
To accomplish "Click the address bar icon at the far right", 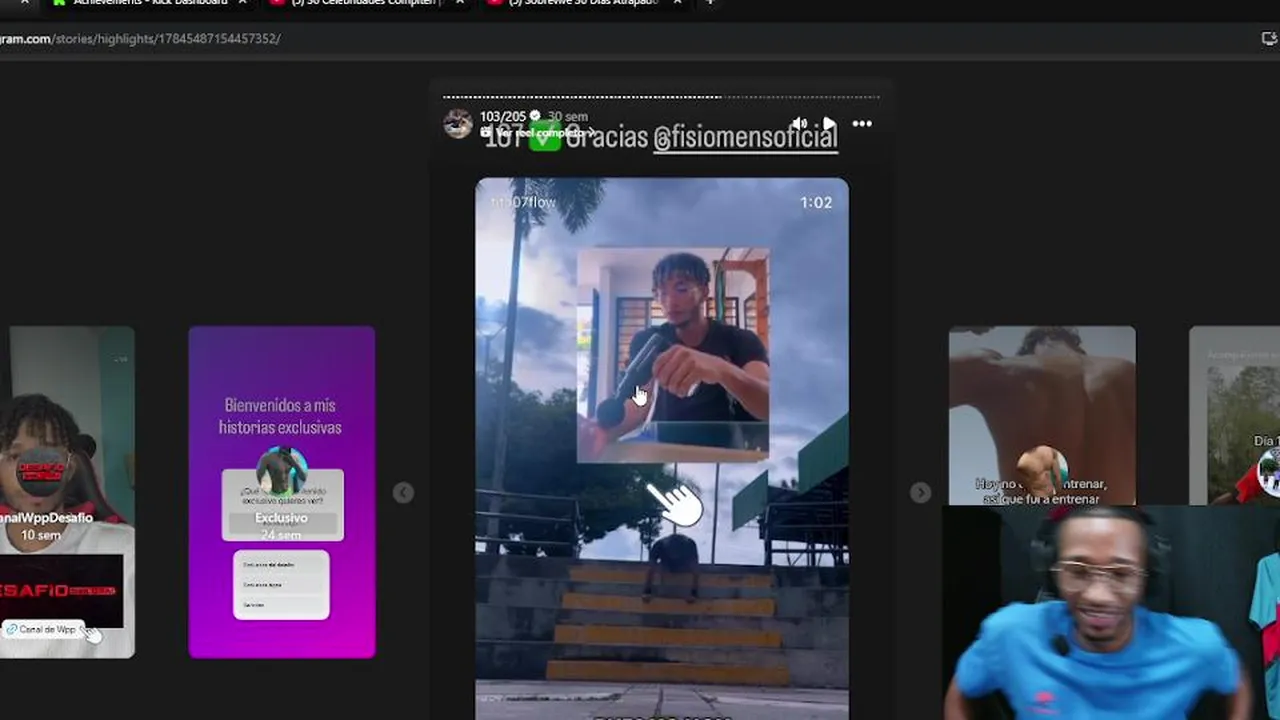I will 1270,38.
